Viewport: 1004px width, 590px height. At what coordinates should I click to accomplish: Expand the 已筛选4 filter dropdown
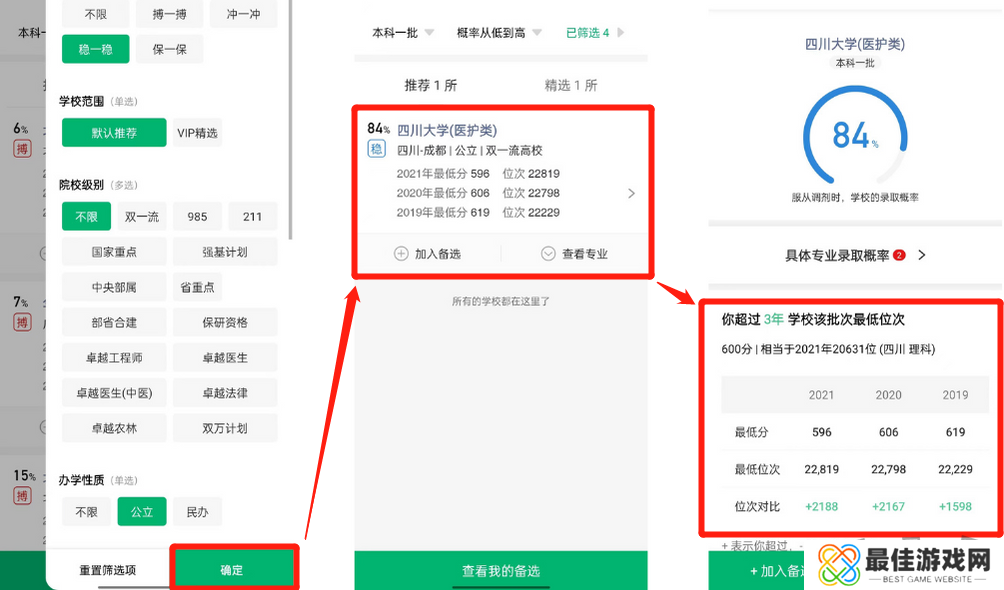coord(593,32)
